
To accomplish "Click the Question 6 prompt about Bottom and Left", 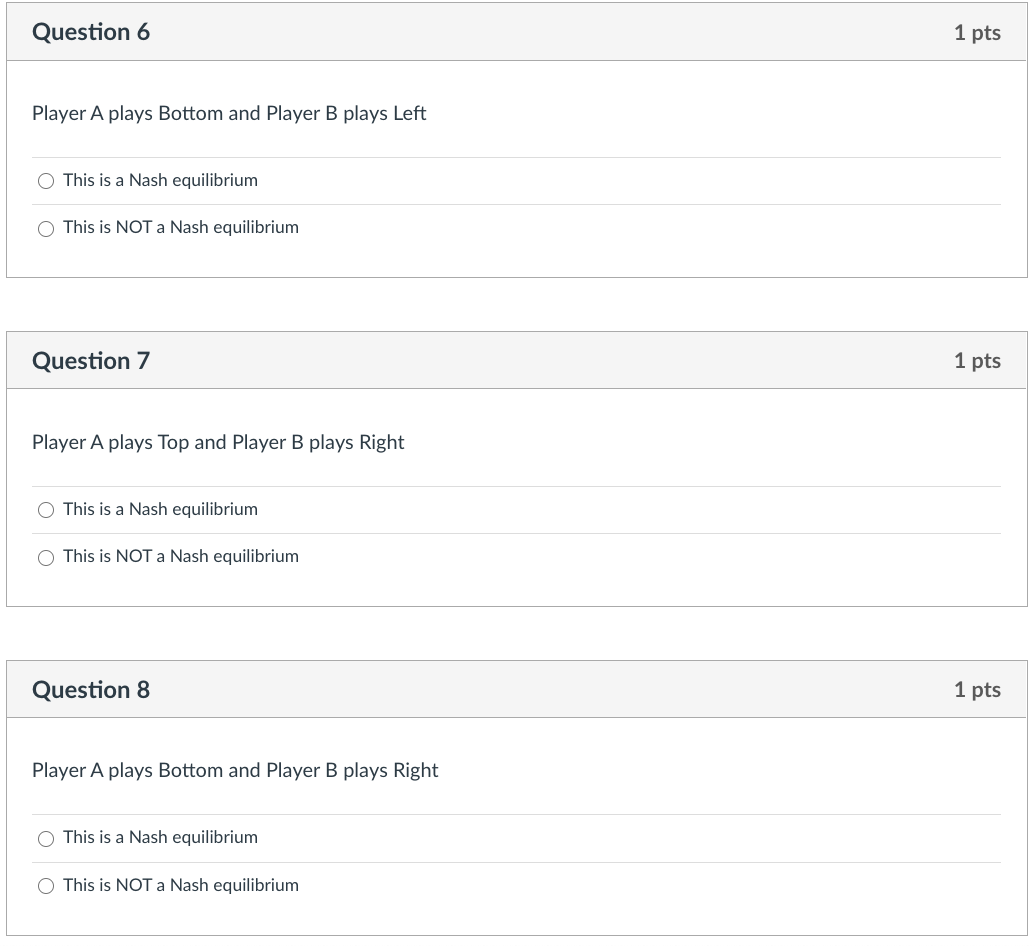I will coord(228,113).
